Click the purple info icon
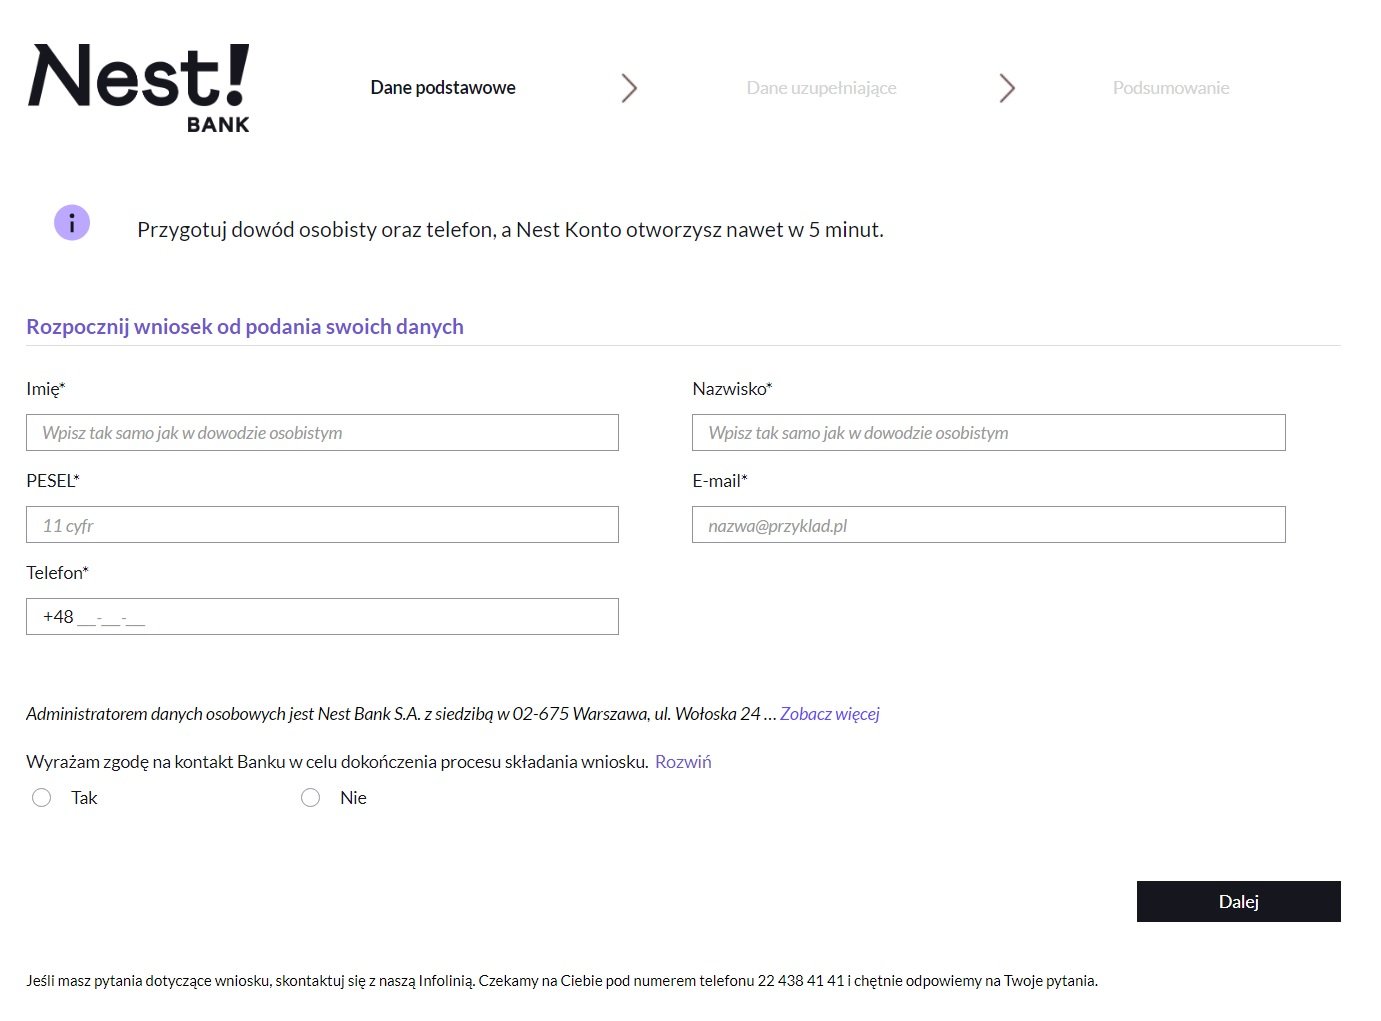 tap(72, 223)
